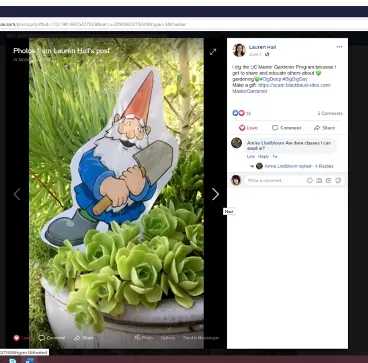Image resolution: width=368 pixels, height=363 pixels.
Task: Click your profile avatar beside the comment box
Action: pyautogui.click(x=236, y=180)
